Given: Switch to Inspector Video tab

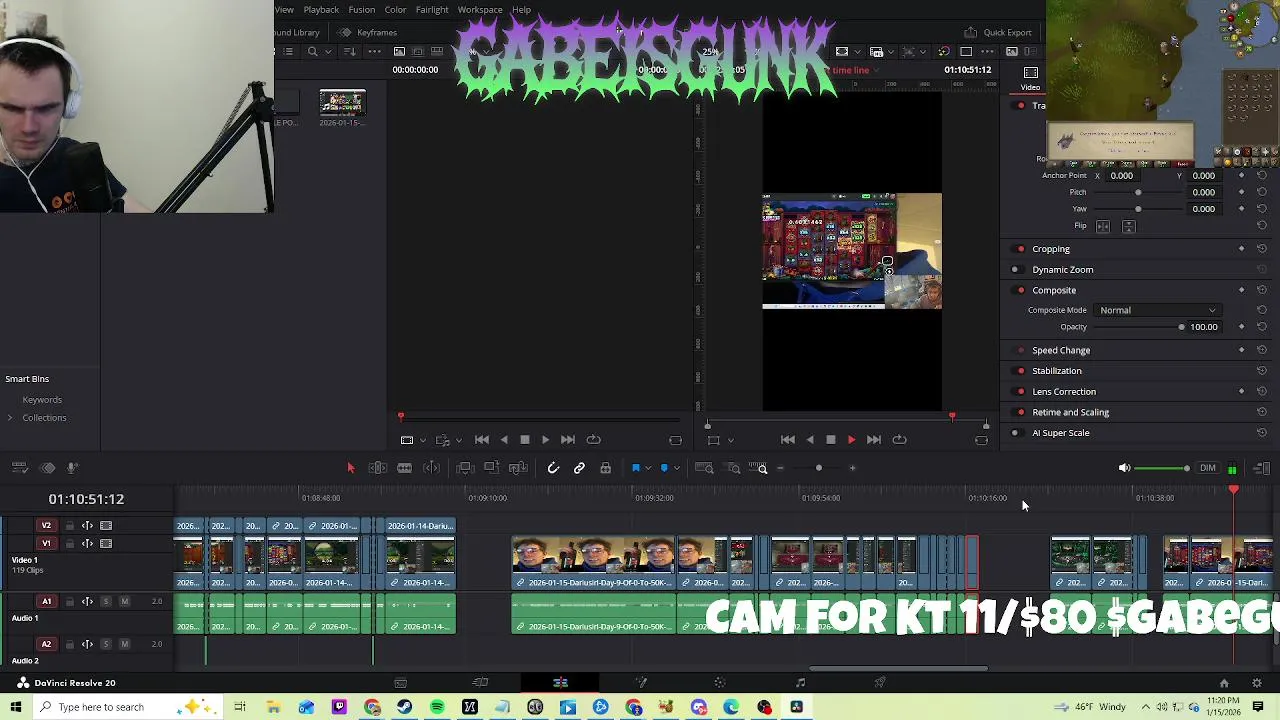Looking at the screenshot, I should pyautogui.click(x=1030, y=78).
